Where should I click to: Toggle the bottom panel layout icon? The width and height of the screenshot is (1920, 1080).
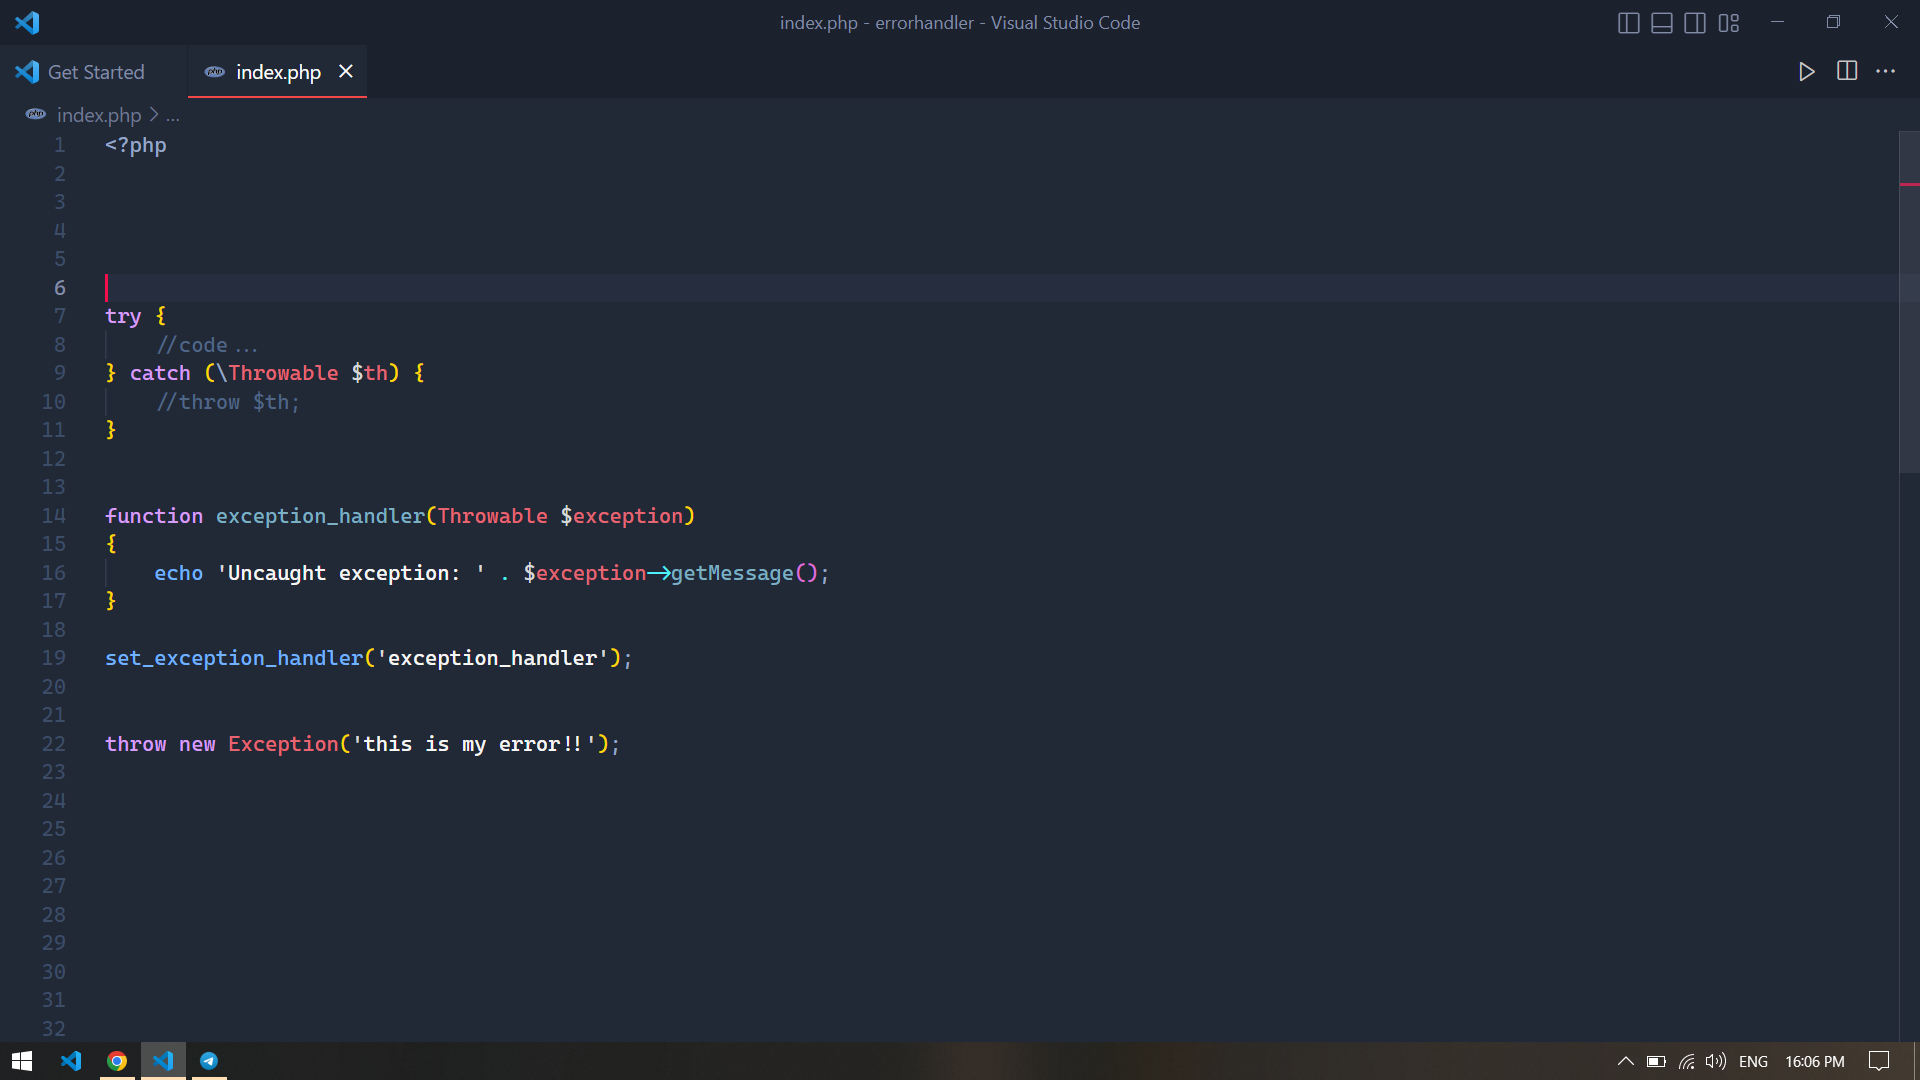pyautogui.click(x=1661, y=23)
